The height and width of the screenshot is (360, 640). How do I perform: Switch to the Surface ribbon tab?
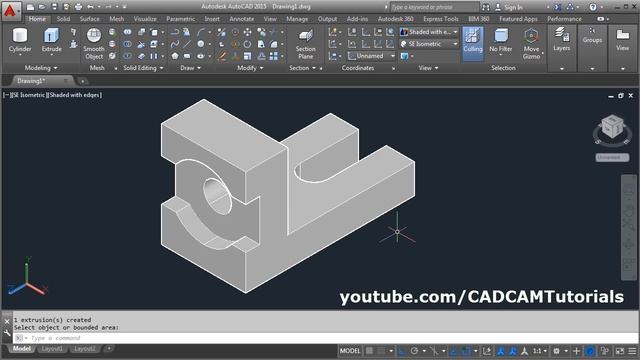[x=89, y=19]
